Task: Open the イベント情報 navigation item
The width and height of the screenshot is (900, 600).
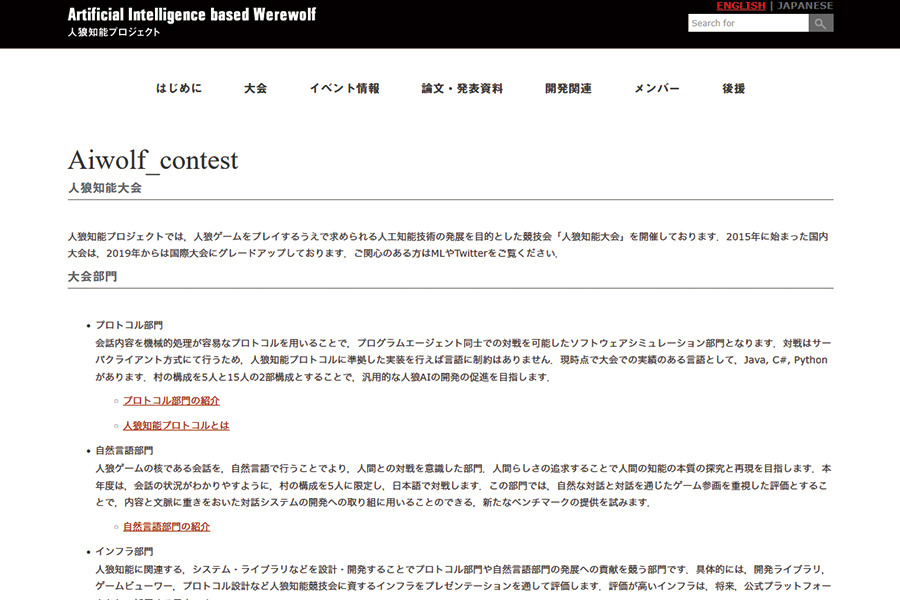Action: tap(344, 88)
